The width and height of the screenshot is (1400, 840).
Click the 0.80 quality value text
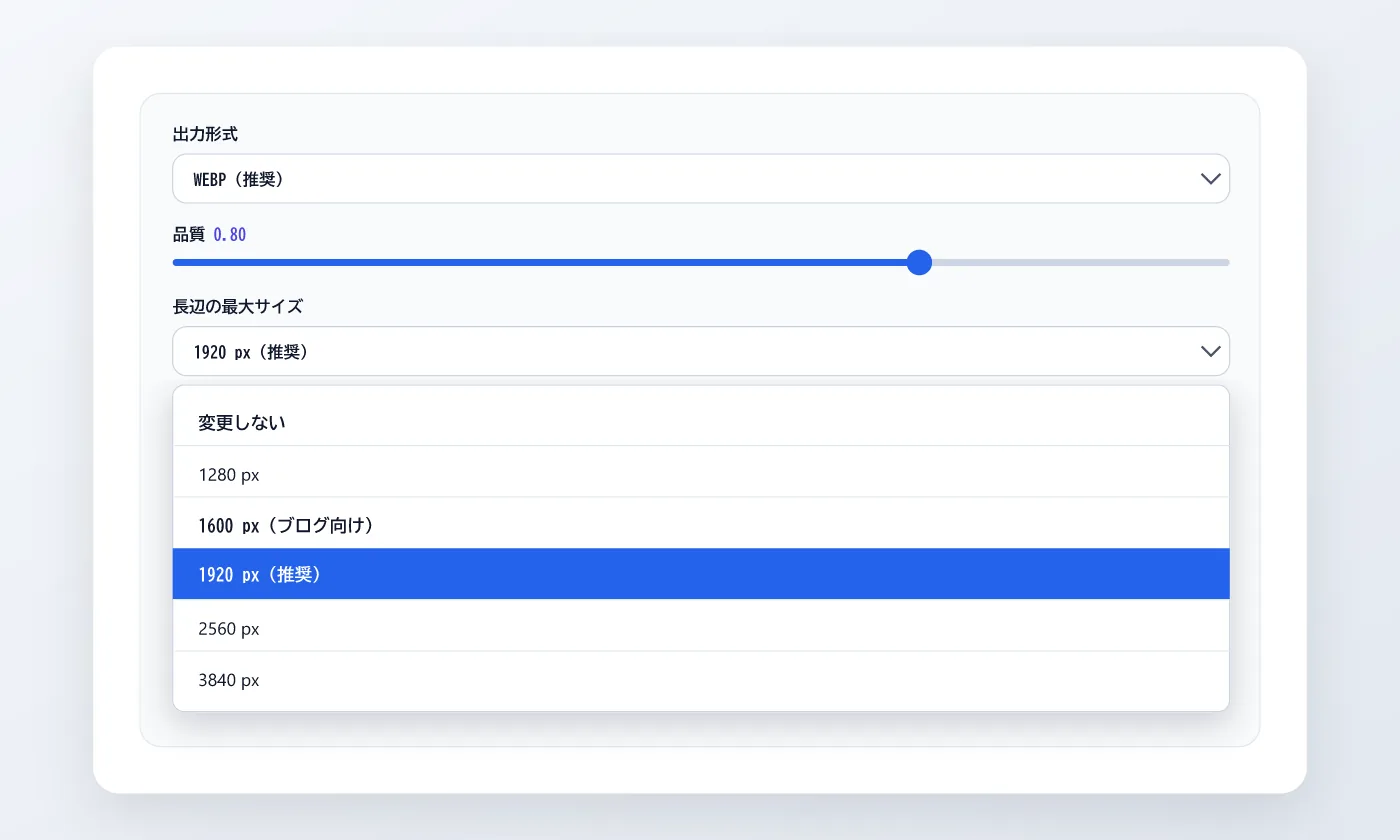(230, 235)
